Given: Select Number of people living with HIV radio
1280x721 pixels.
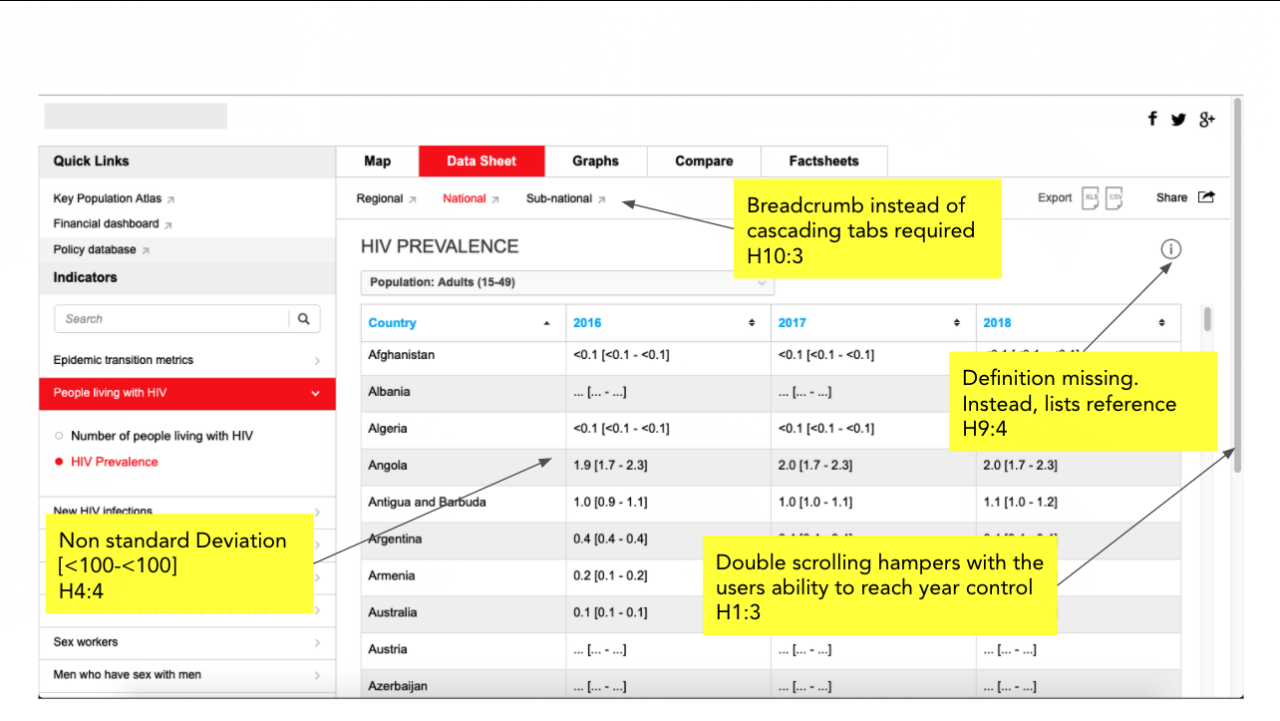Looking at the screenshot, I should click(59, 436).
